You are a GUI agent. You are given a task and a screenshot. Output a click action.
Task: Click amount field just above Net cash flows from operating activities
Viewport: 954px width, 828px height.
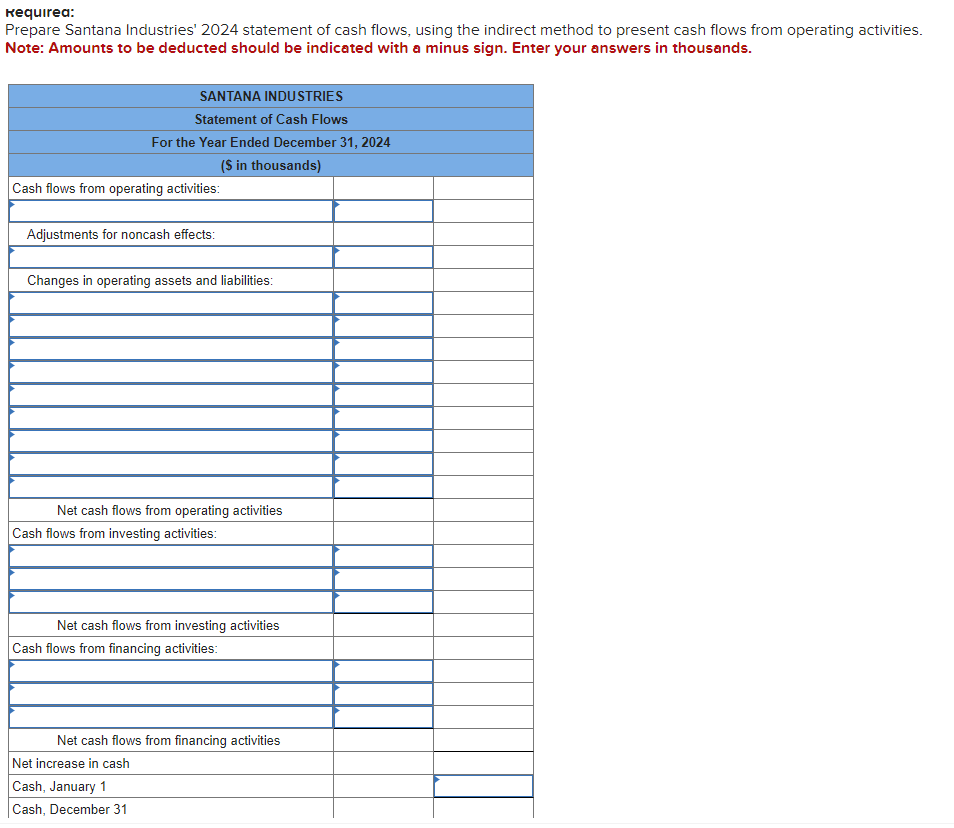coord(383,487)
